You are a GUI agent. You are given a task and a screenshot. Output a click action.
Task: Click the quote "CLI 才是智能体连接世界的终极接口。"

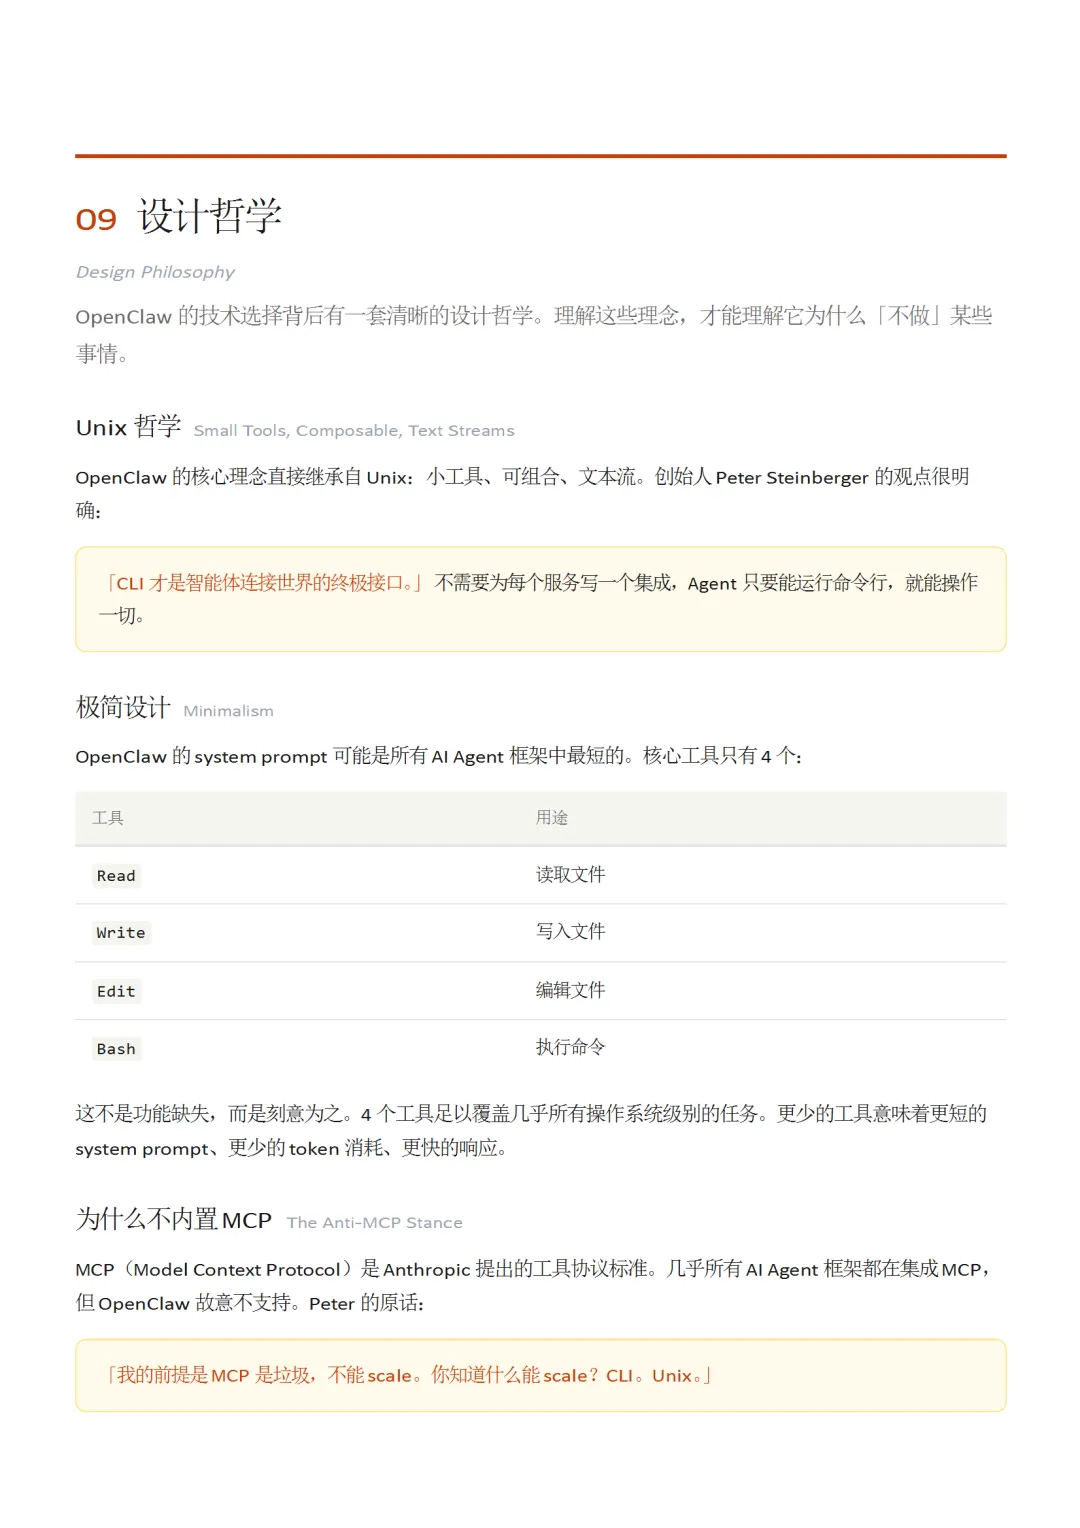(x=264, y=583)
